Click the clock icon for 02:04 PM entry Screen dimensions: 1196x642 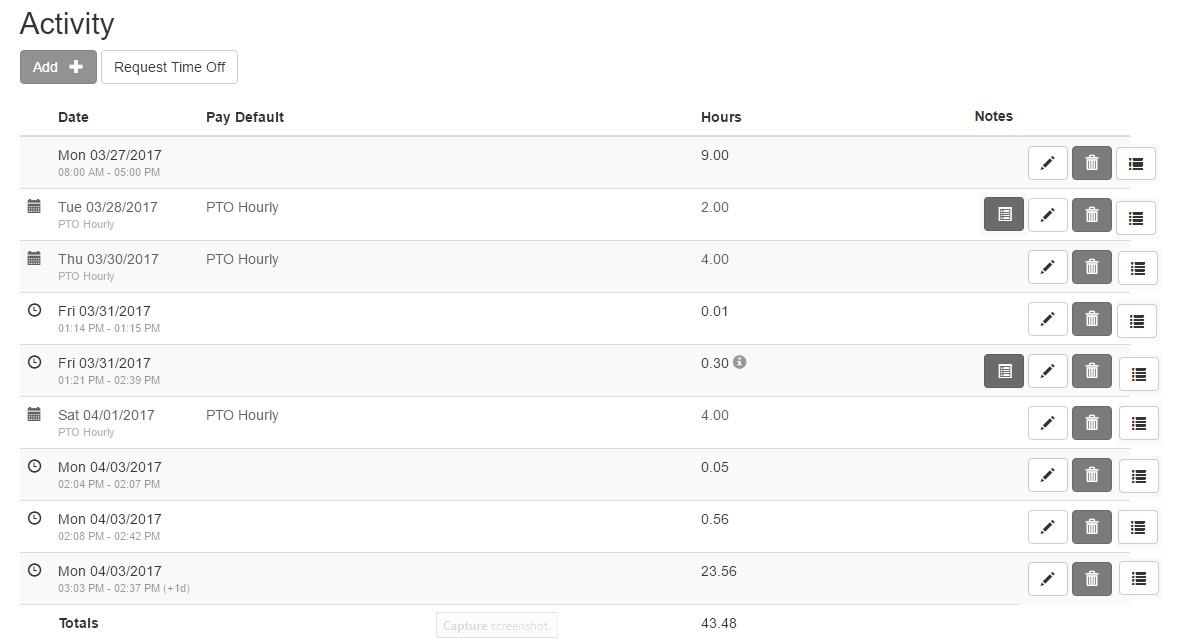pyautogui.click(x=34, y=466)
